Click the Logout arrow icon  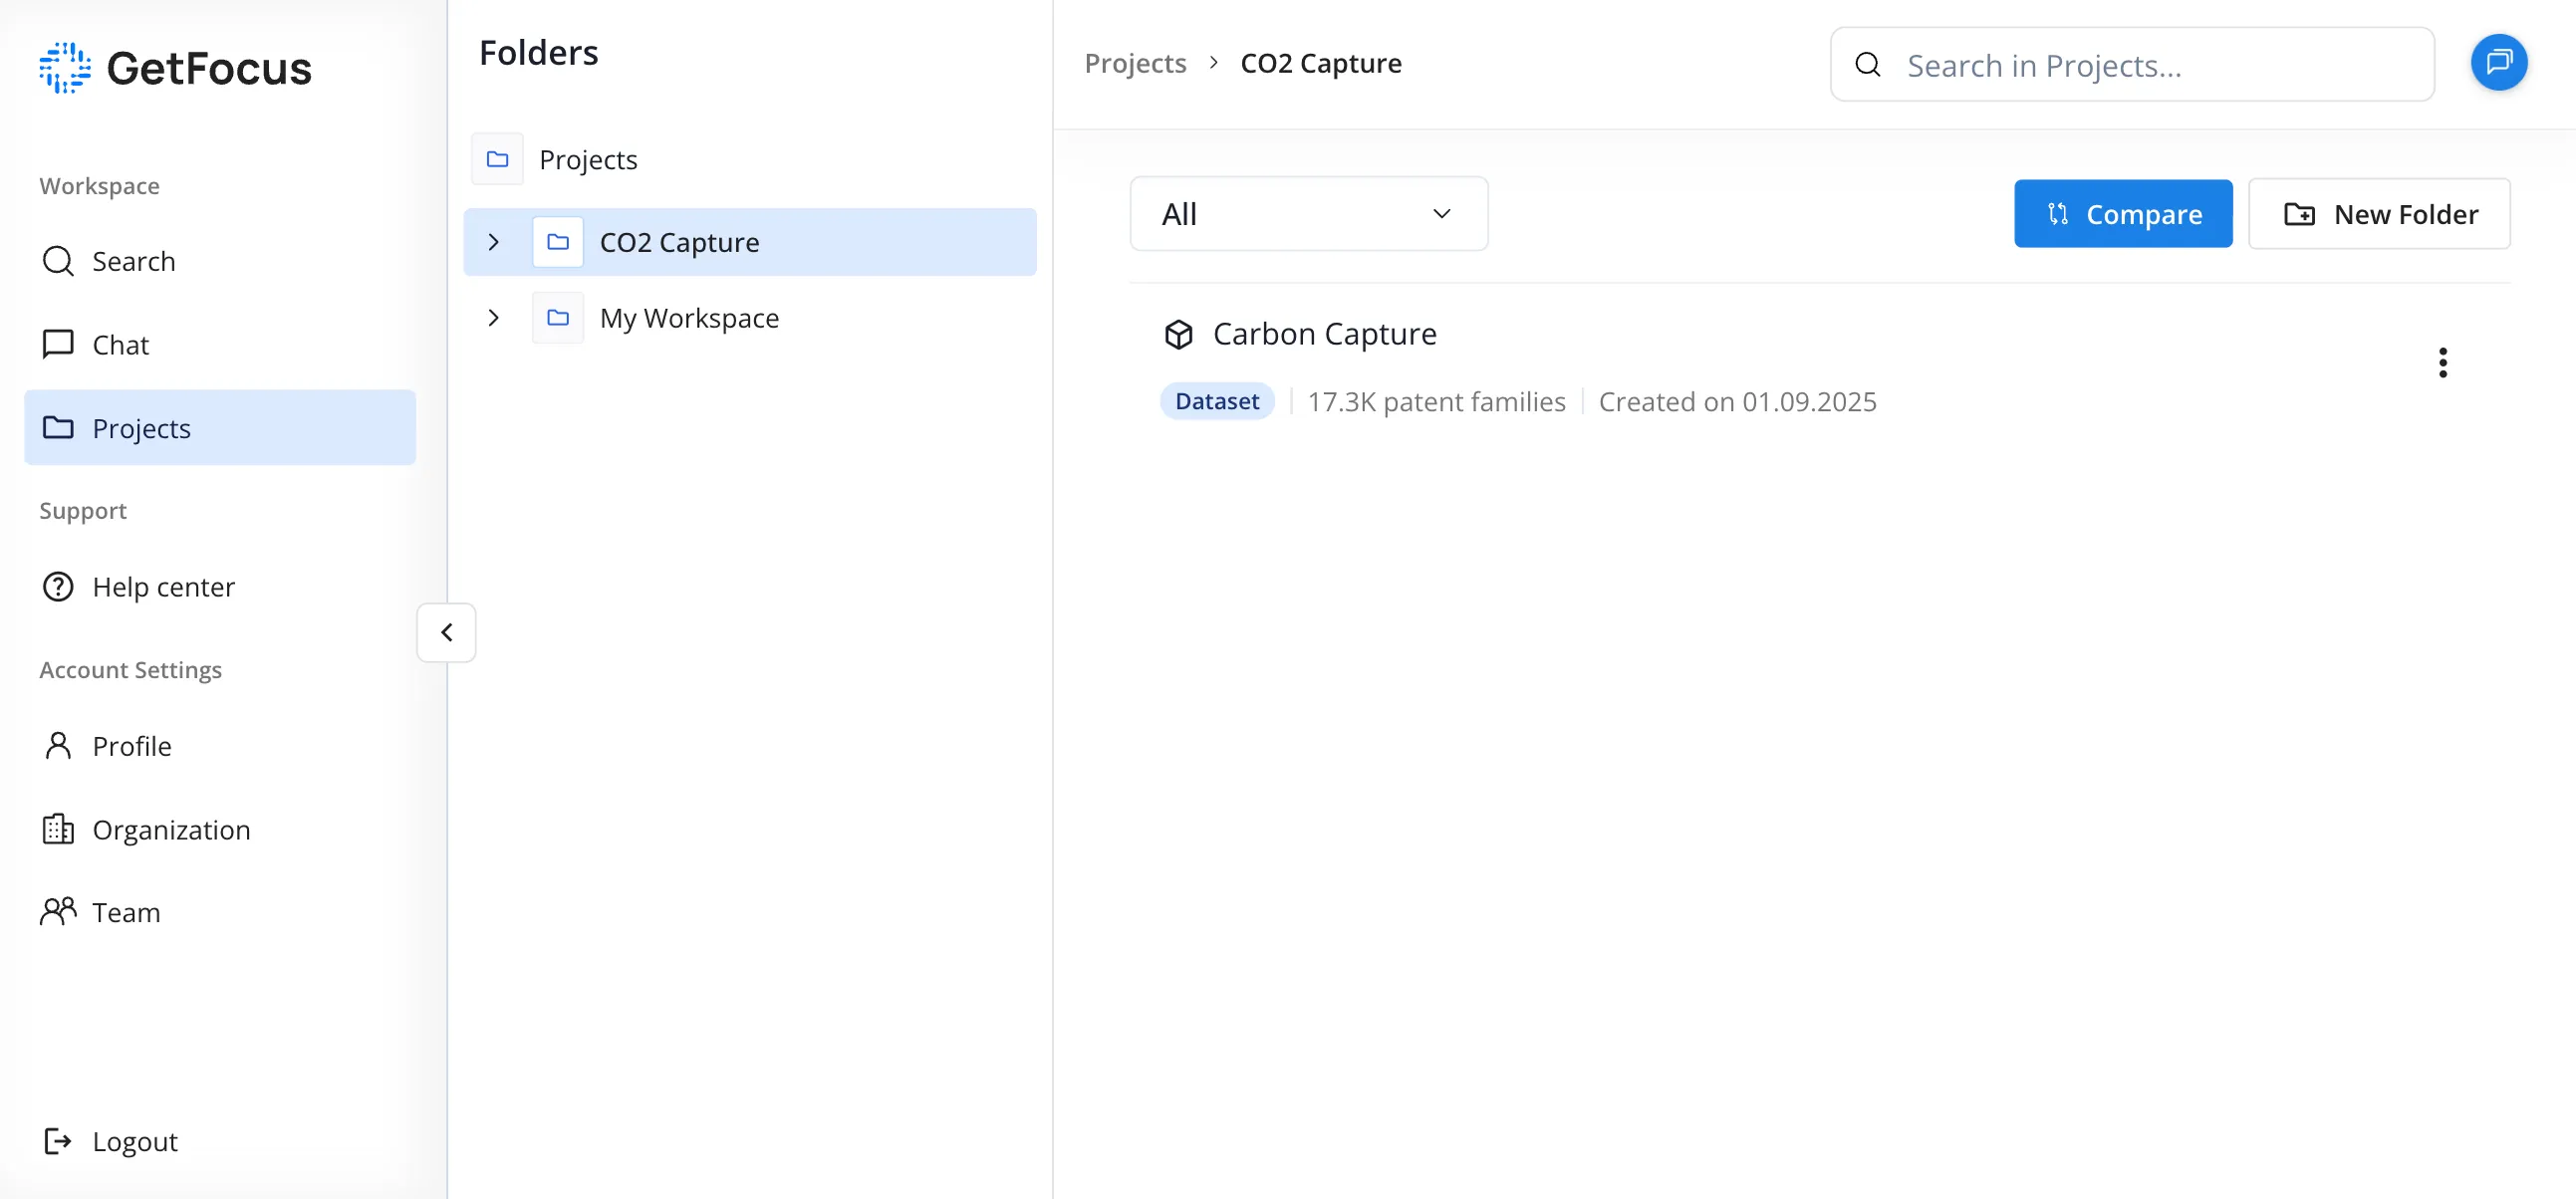coord(58,1141)
